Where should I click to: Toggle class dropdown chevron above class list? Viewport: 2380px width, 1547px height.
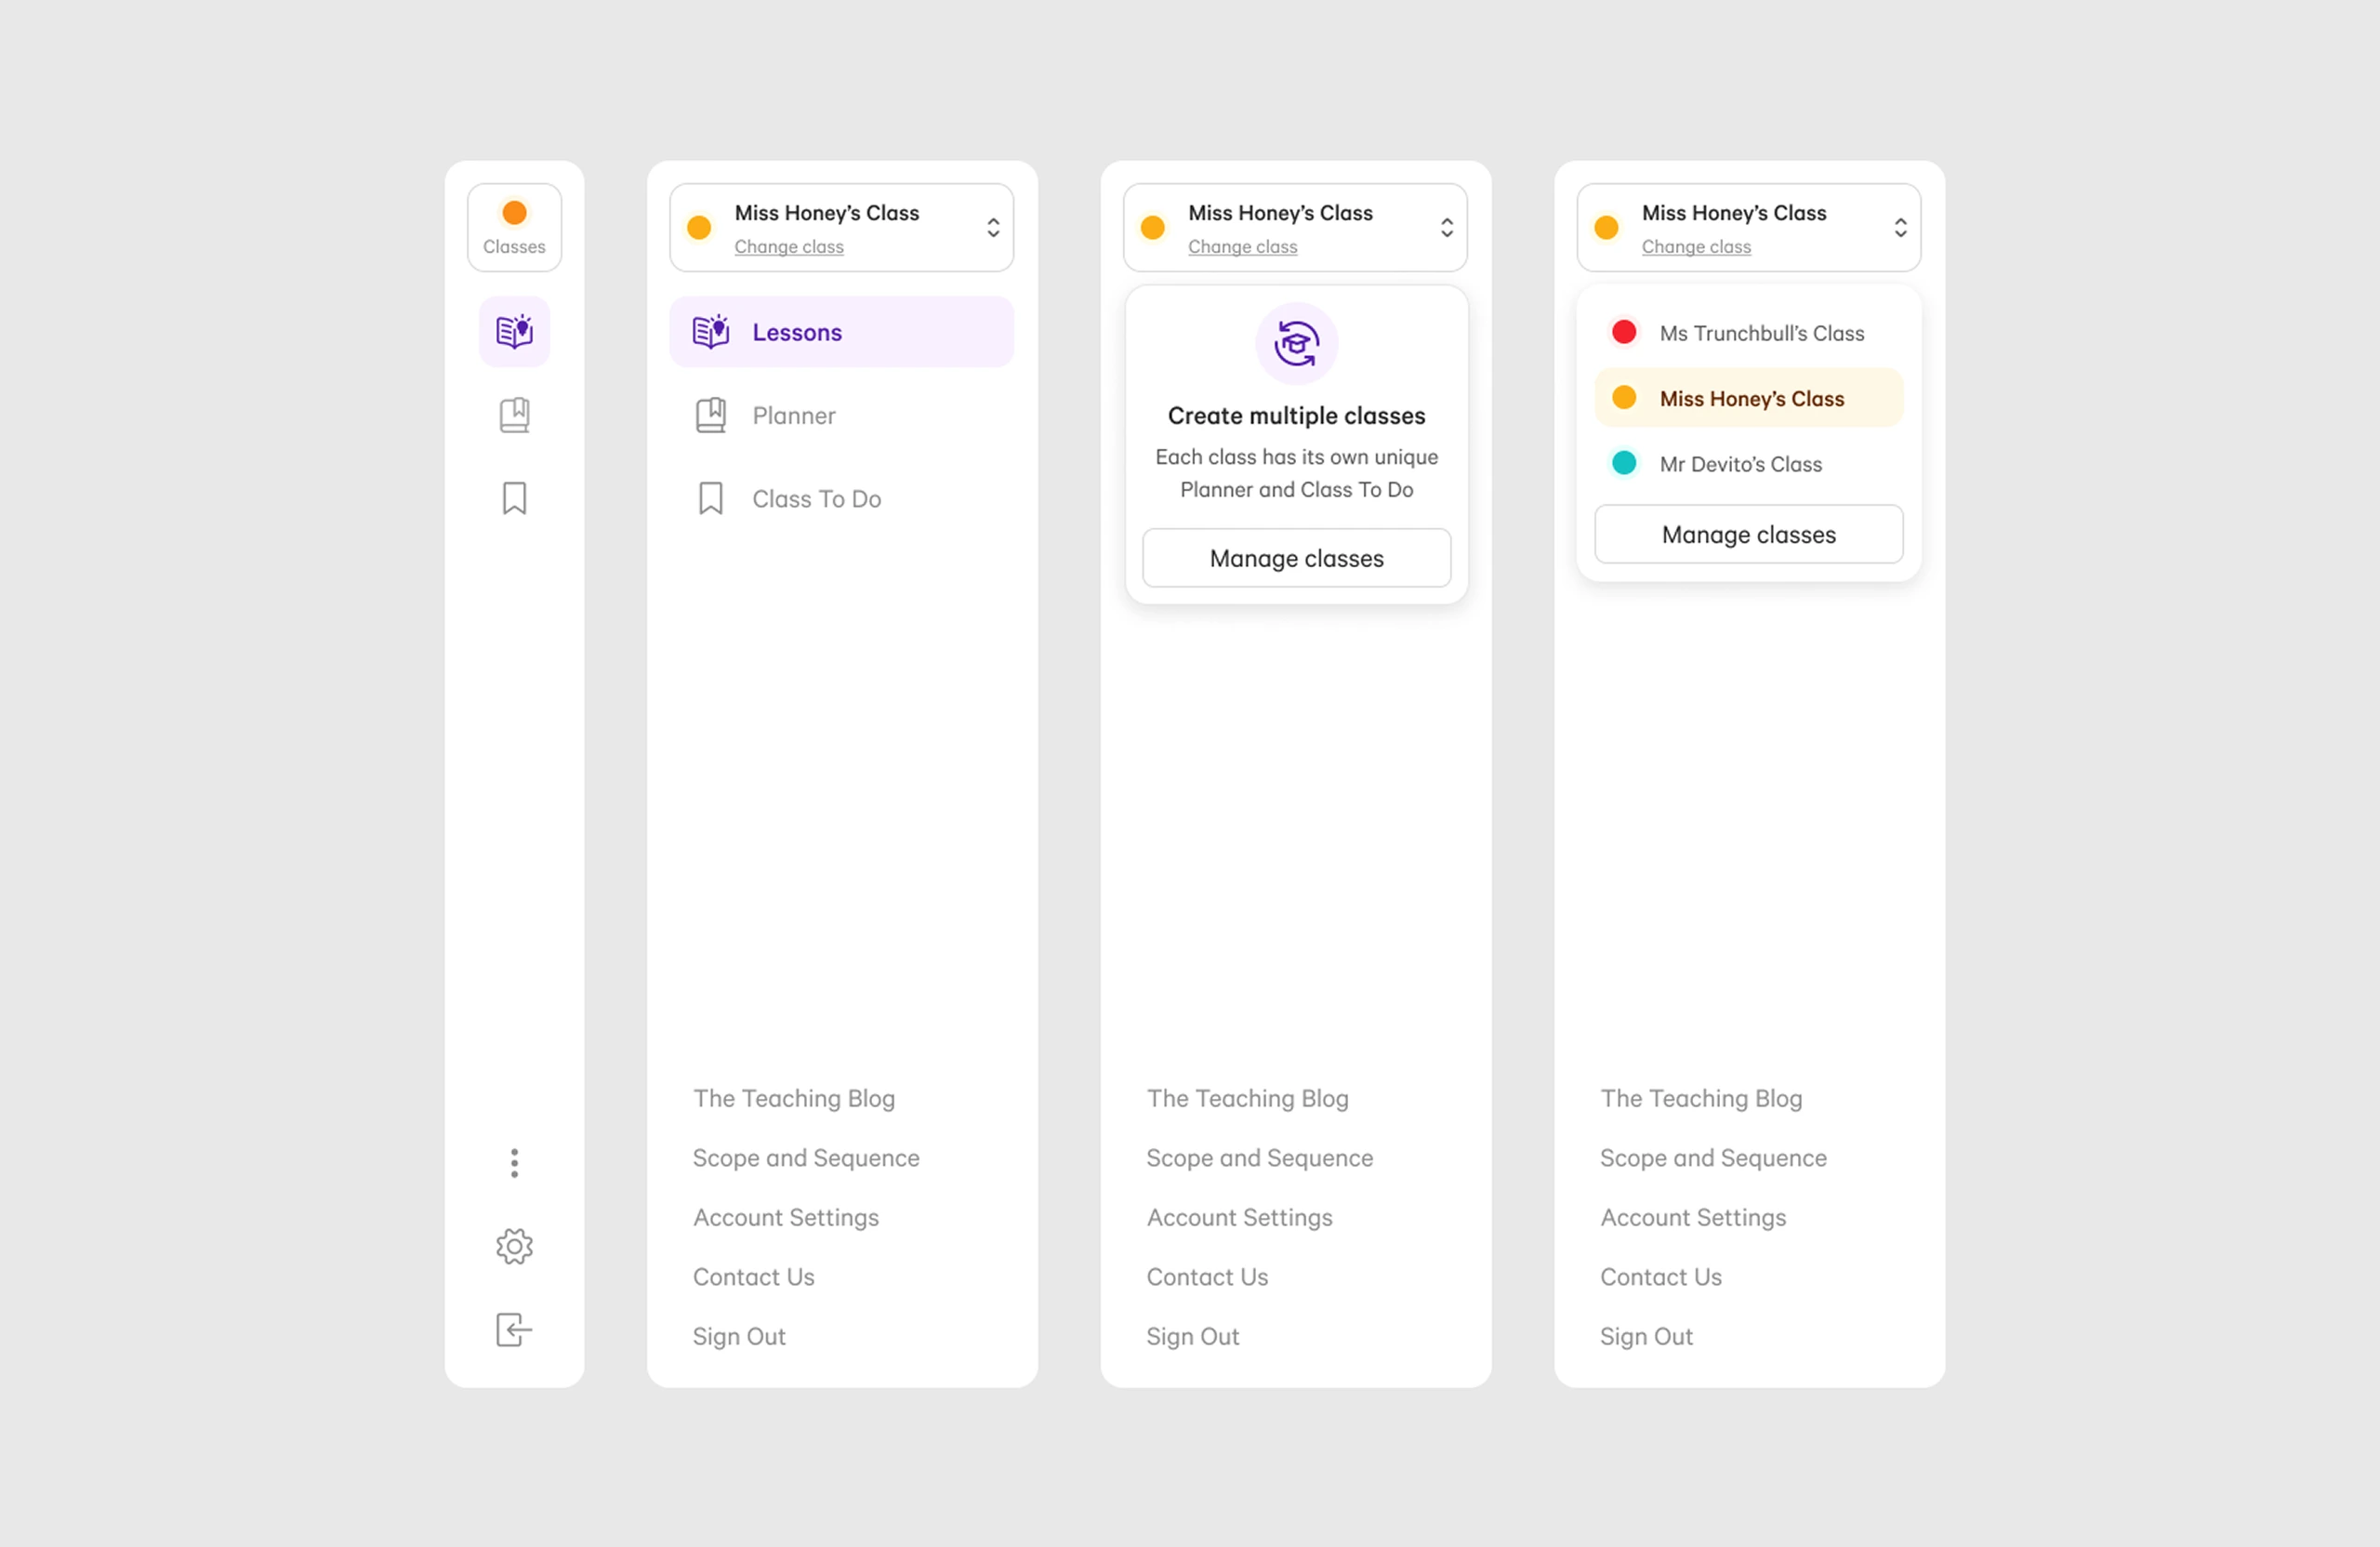1900,227
